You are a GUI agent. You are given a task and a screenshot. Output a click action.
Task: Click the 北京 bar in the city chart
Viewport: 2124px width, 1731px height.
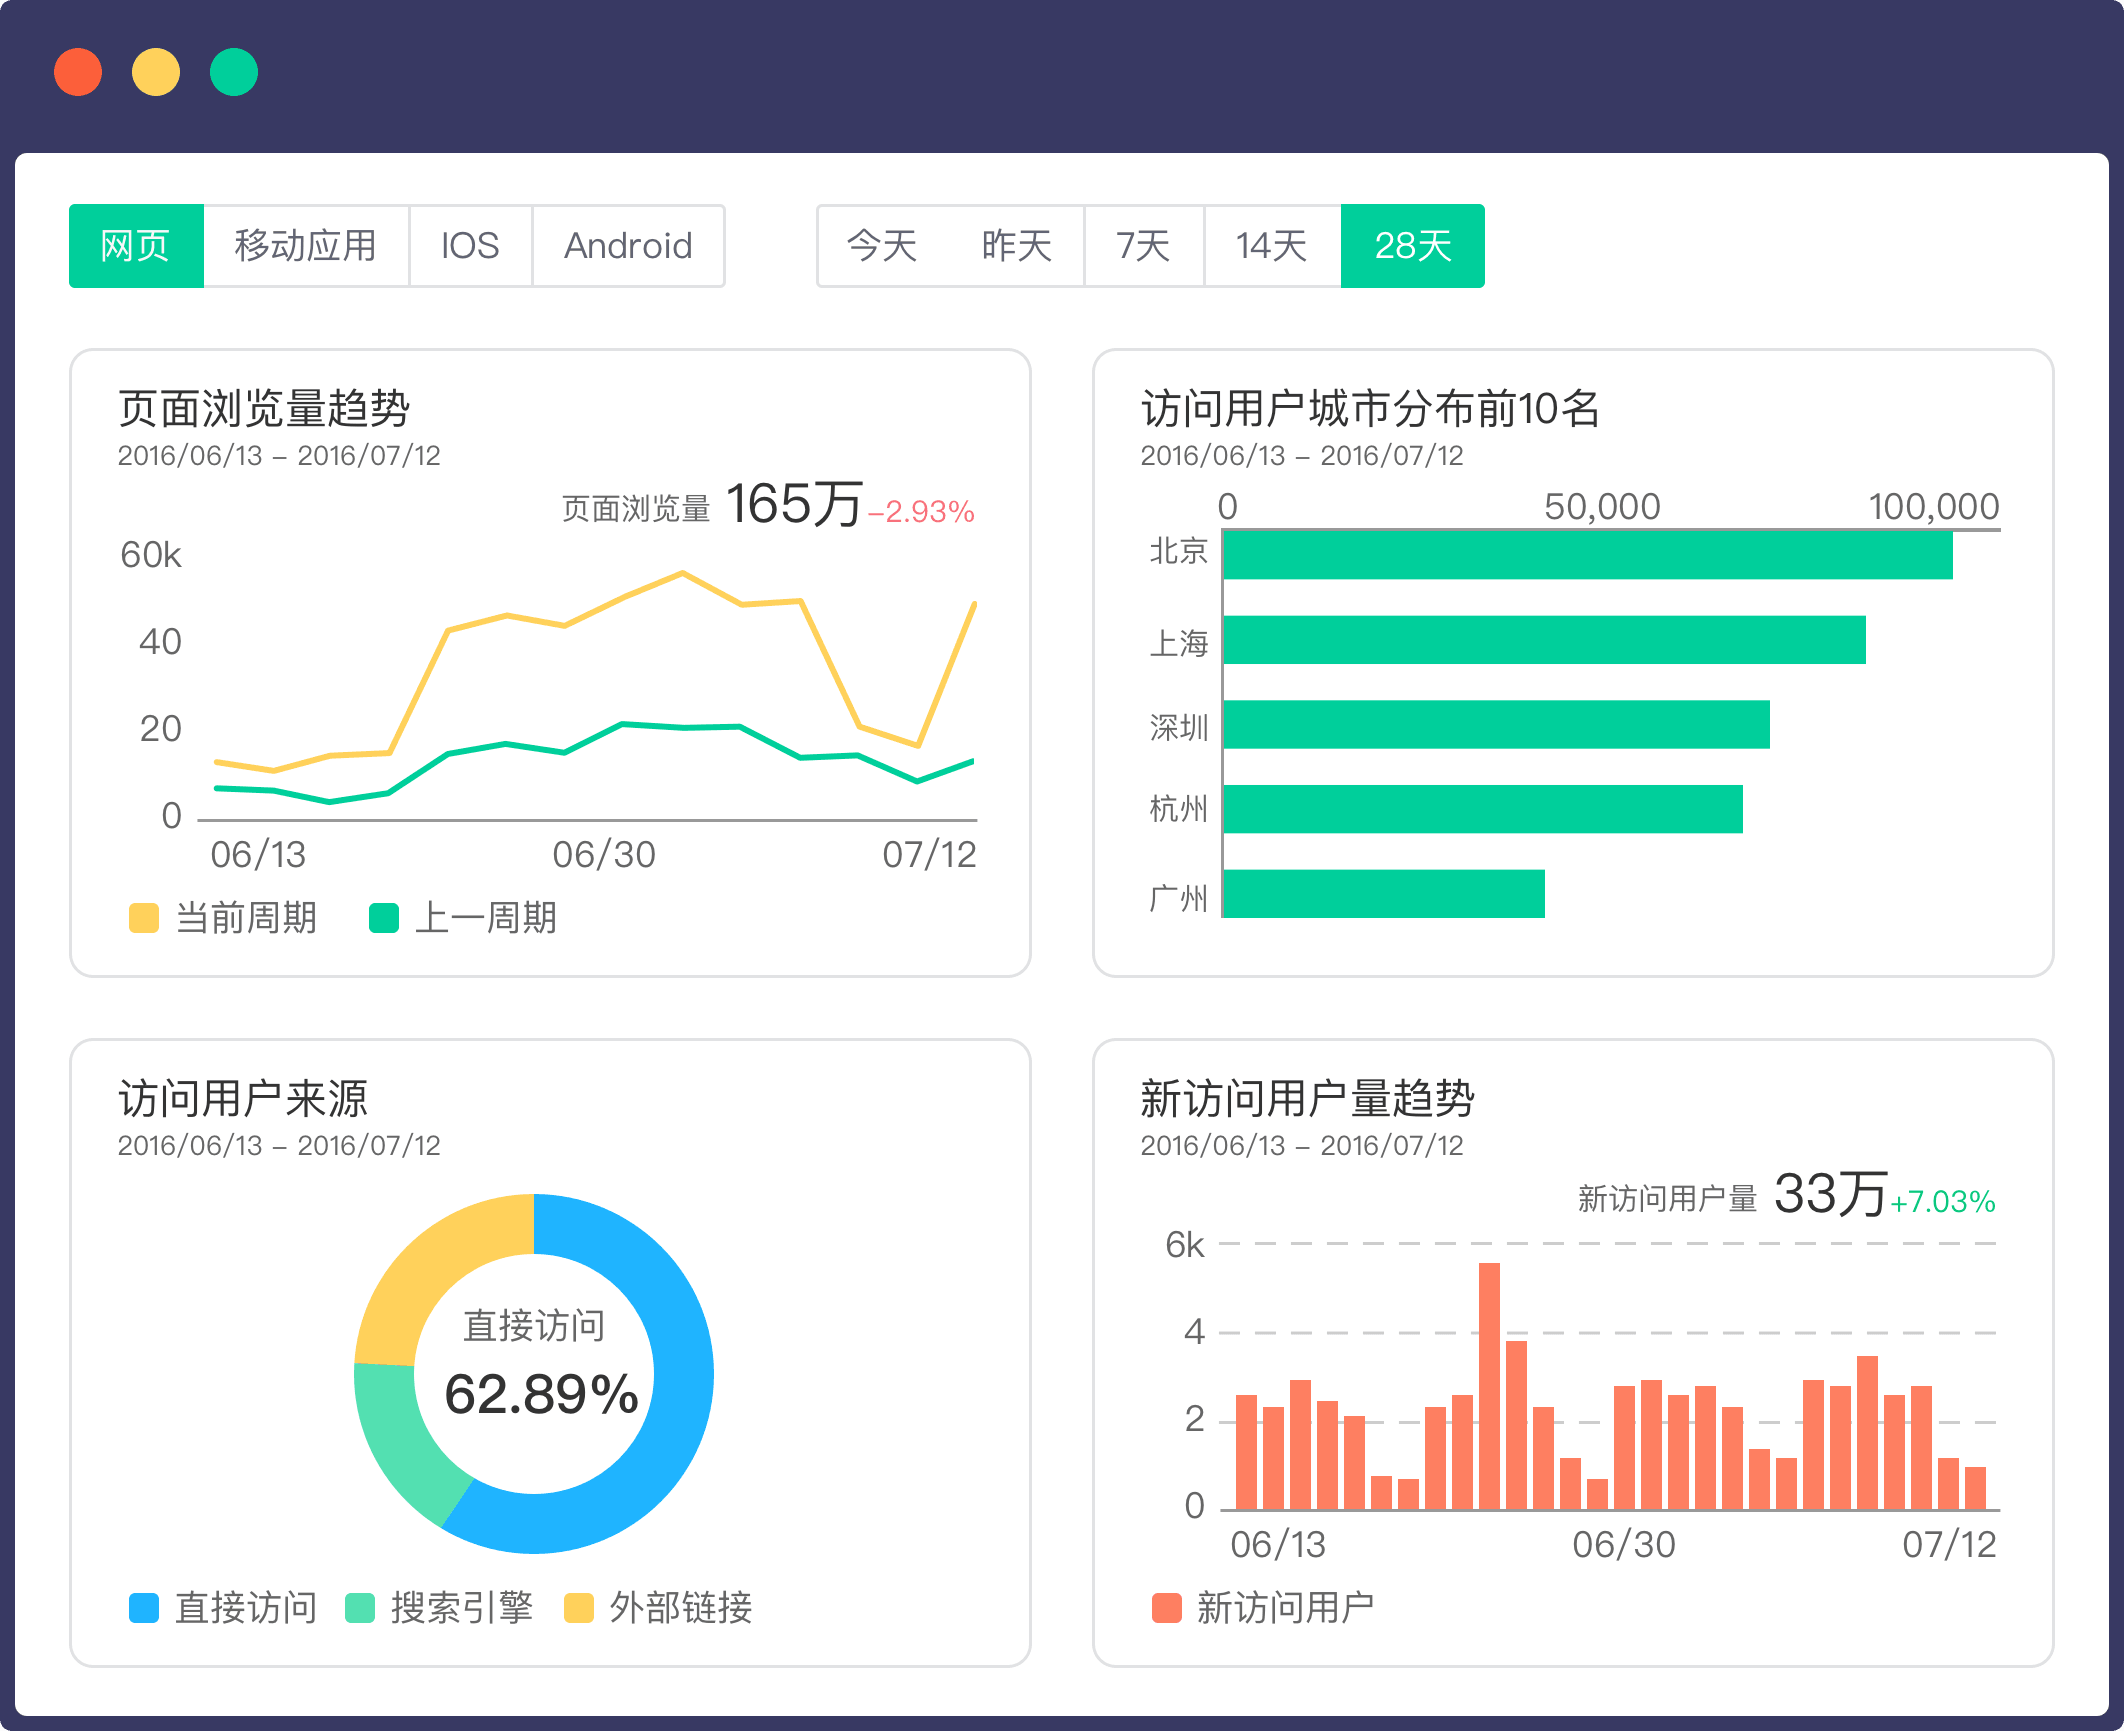pos(1587,556)
